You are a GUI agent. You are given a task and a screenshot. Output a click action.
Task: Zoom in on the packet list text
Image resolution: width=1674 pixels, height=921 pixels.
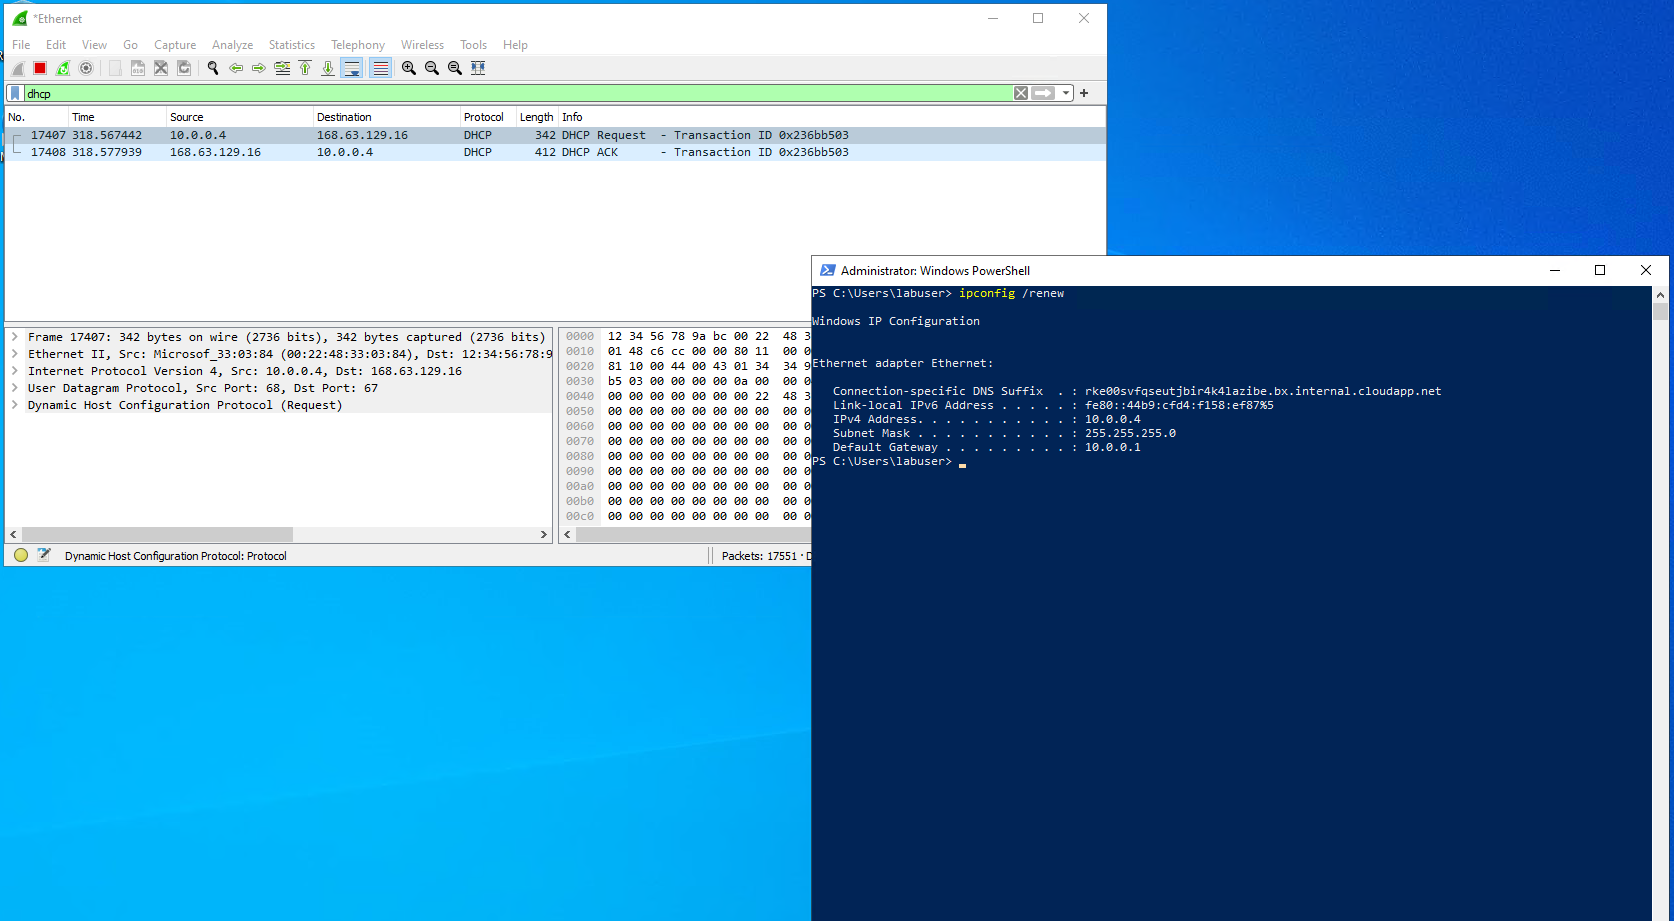tap(408, 67)
